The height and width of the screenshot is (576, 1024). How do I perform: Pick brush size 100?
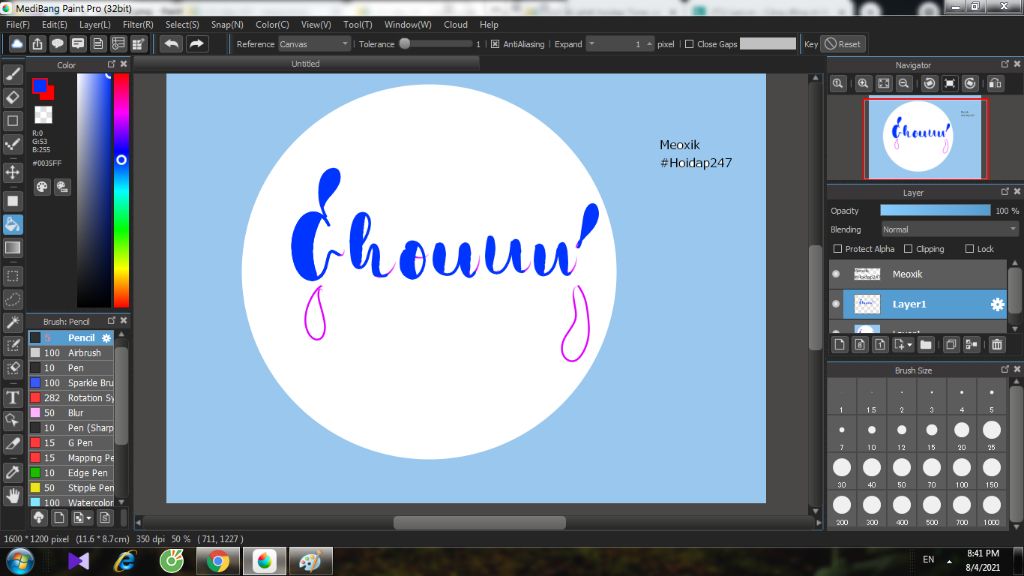[961, 471]
